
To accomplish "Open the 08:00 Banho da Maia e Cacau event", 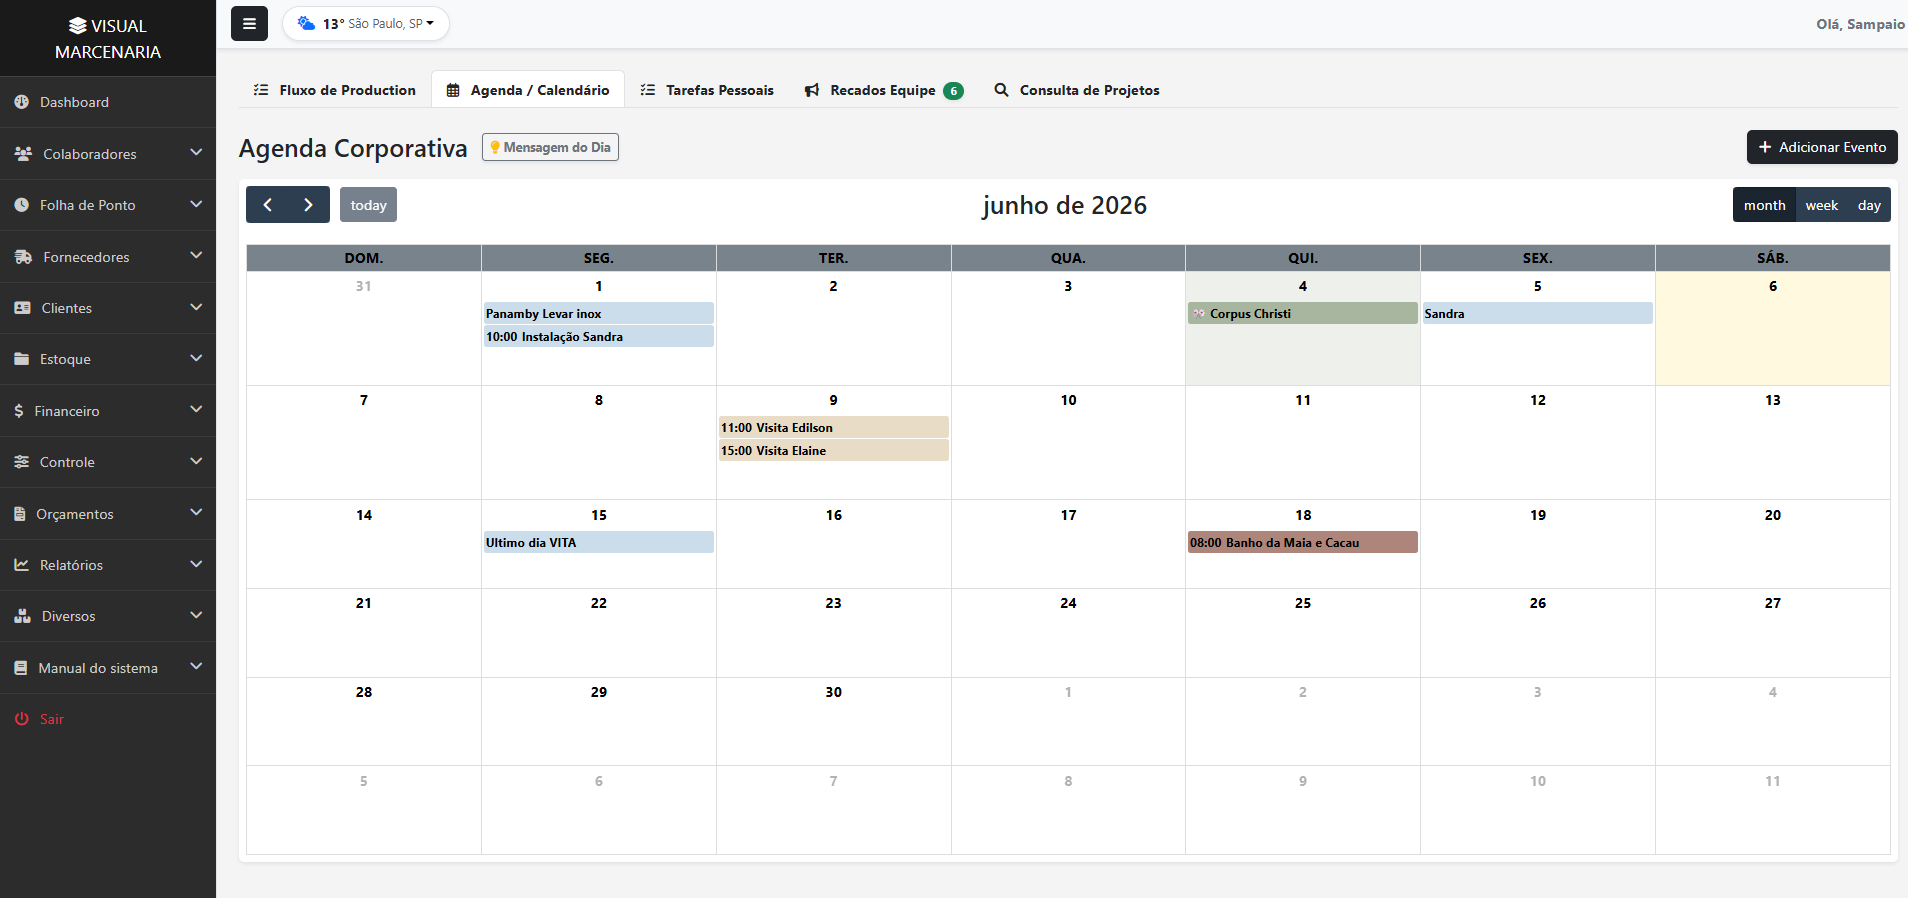I will pyautogui.click(x=1303, y=542).
